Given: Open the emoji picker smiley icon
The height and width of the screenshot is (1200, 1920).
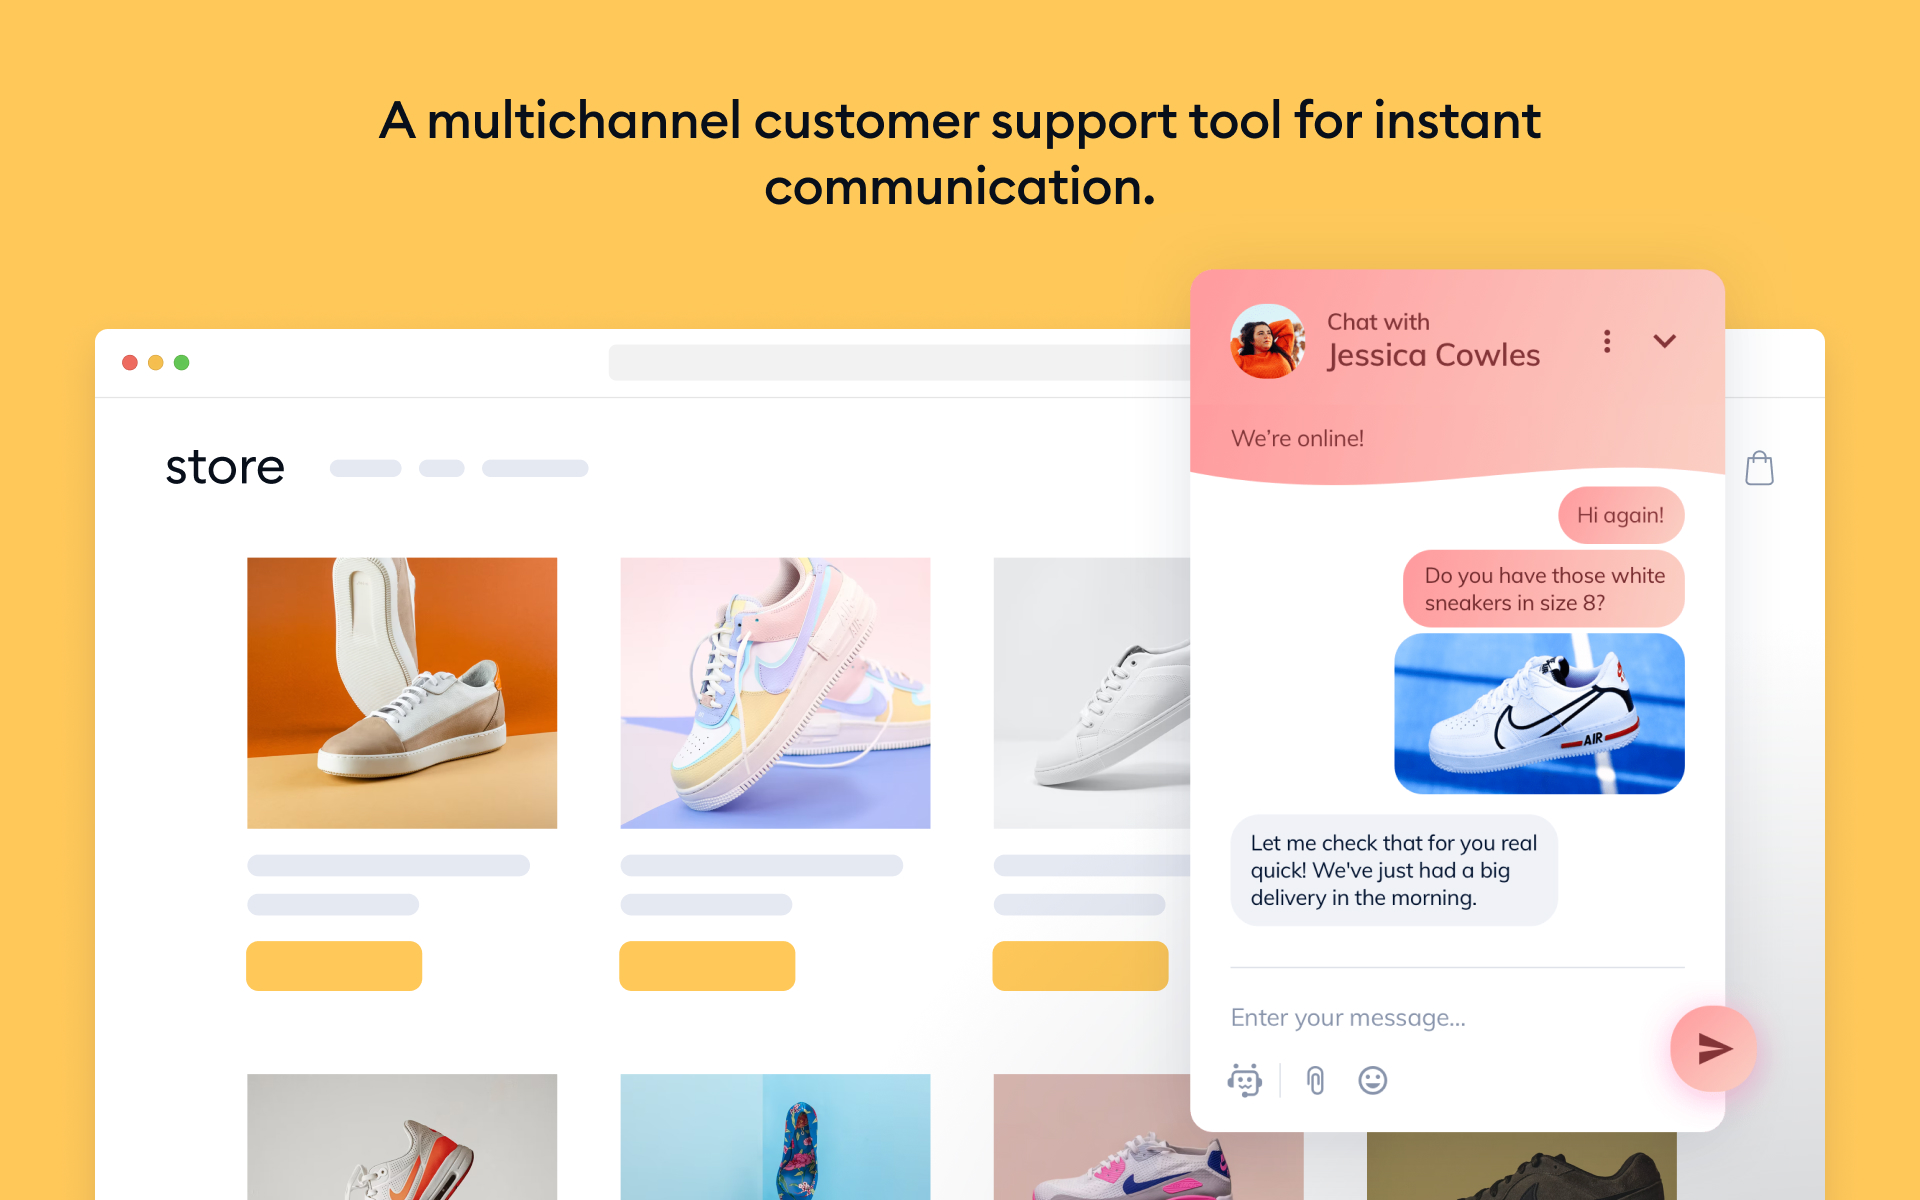Looking at the screenshot, I should (x=1372, y=1080).
